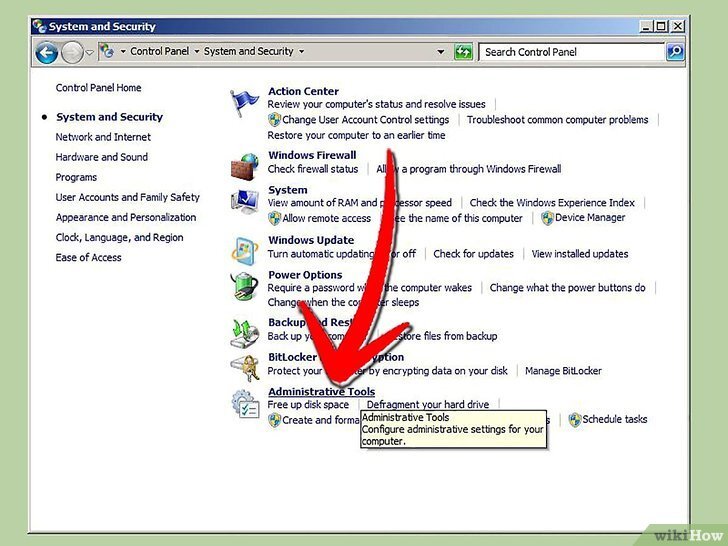The height and width of the screenshot is (546, 728).
Task: Click the Administrative Tools heading link
Action: coord(321,392)
